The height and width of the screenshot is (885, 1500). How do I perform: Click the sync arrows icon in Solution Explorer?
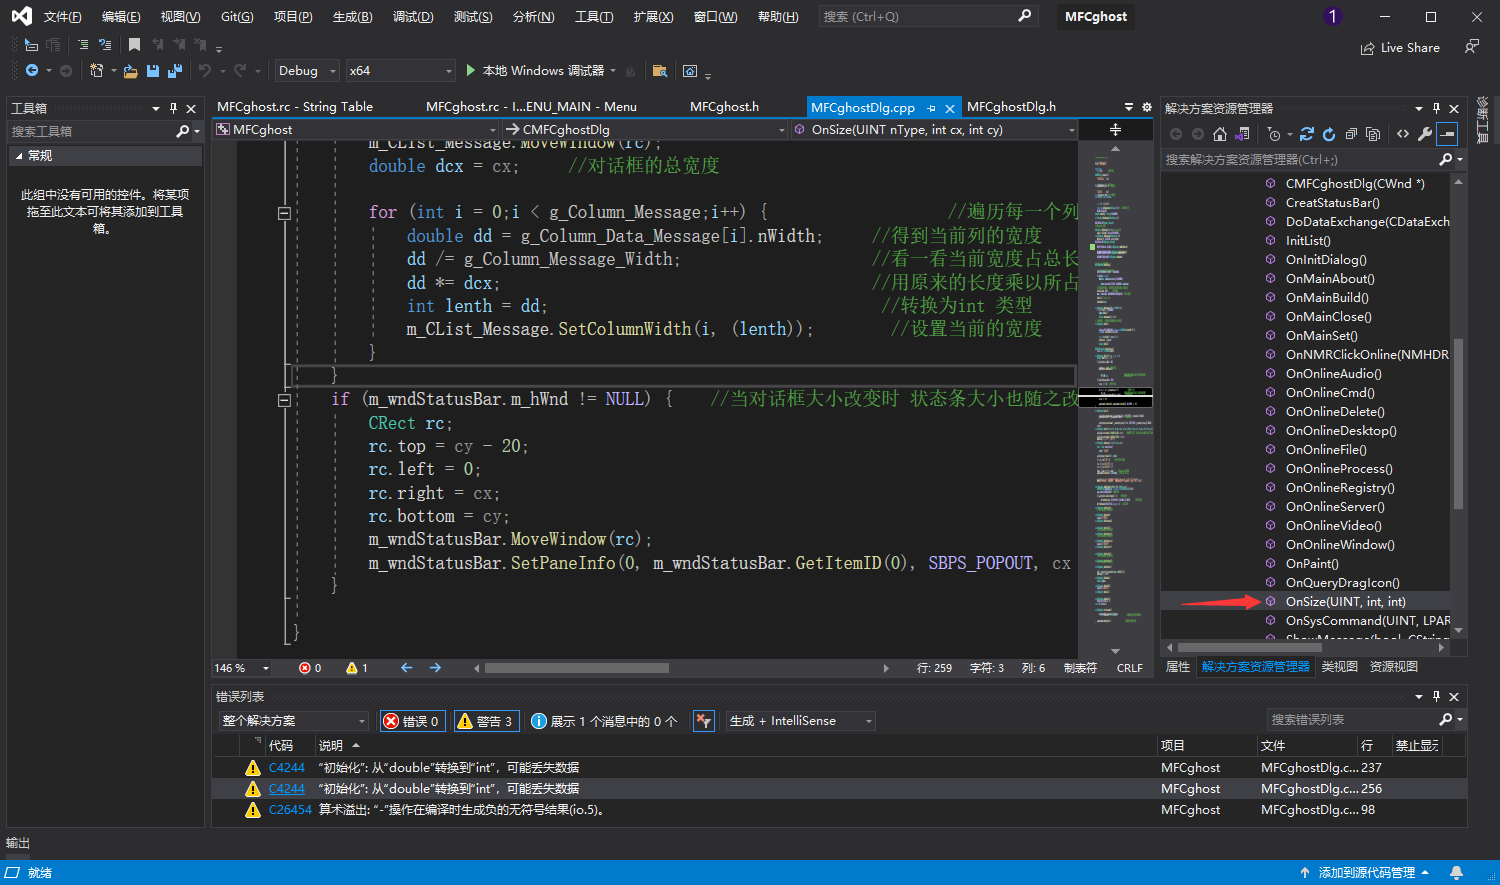[x=1306, y=134]
